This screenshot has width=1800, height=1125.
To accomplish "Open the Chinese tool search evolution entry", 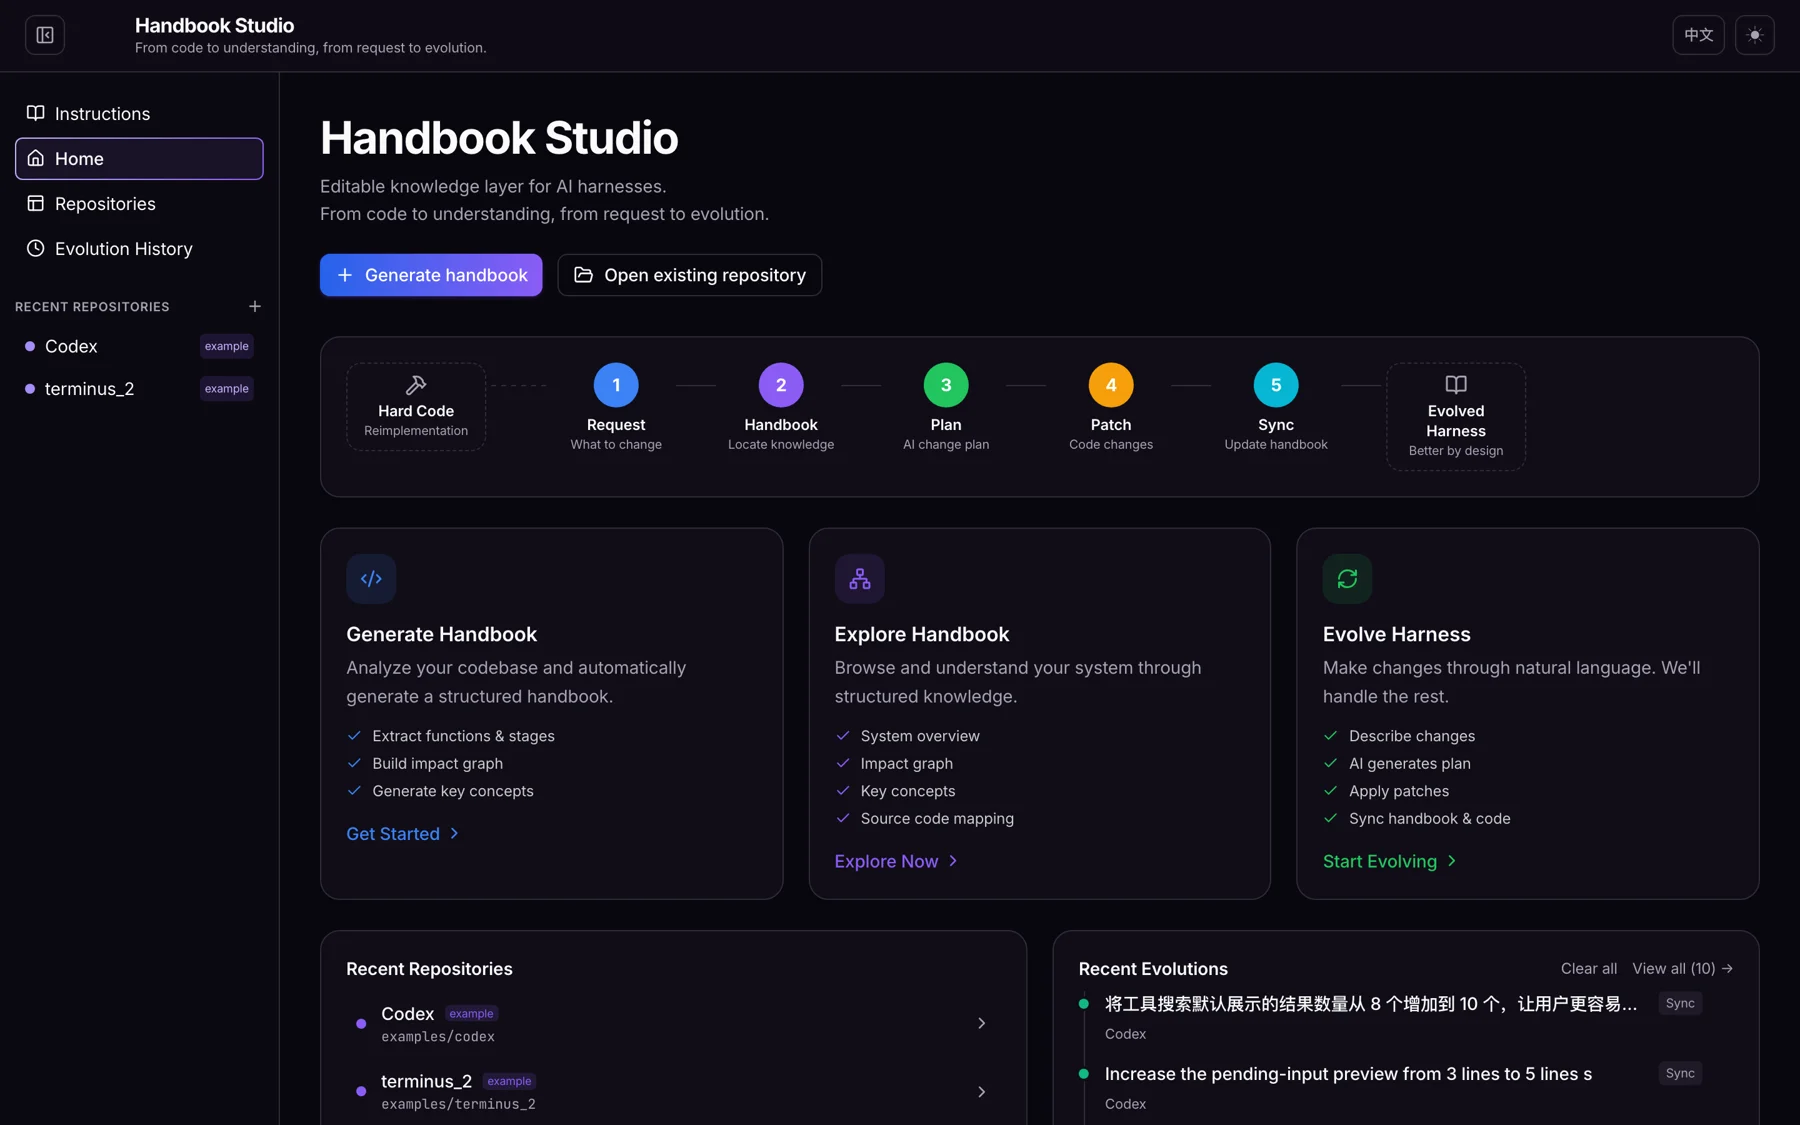I will tap(1371, 1004).
